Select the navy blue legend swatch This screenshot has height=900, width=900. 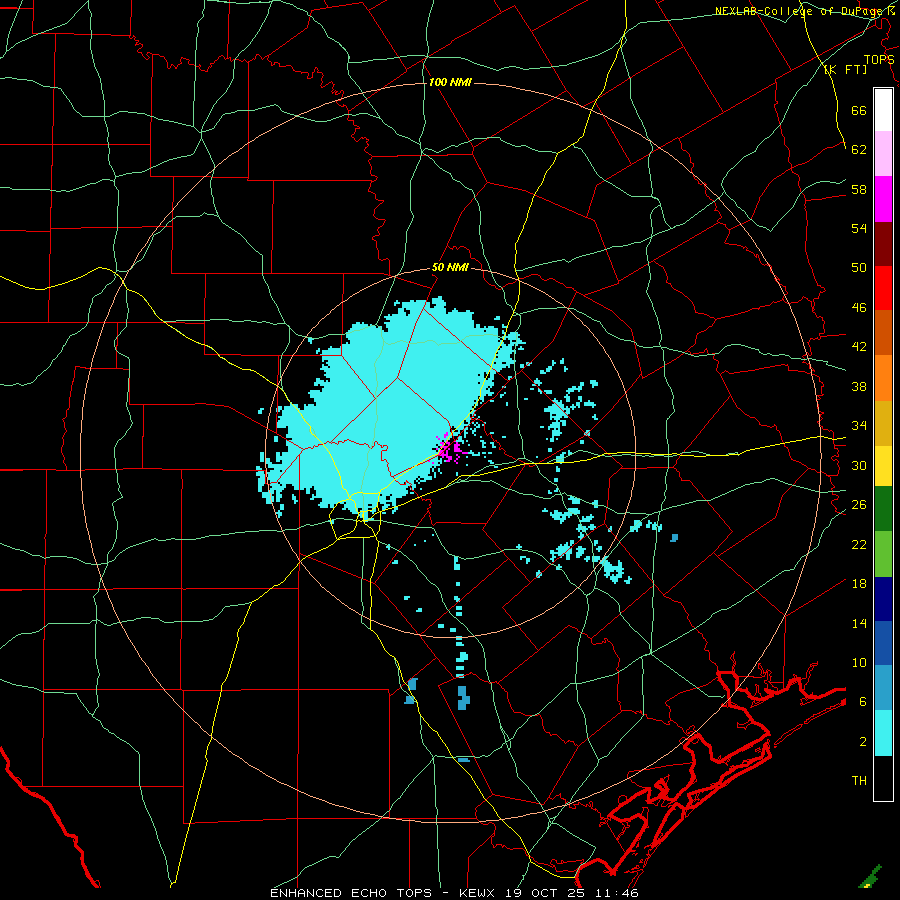883,599
